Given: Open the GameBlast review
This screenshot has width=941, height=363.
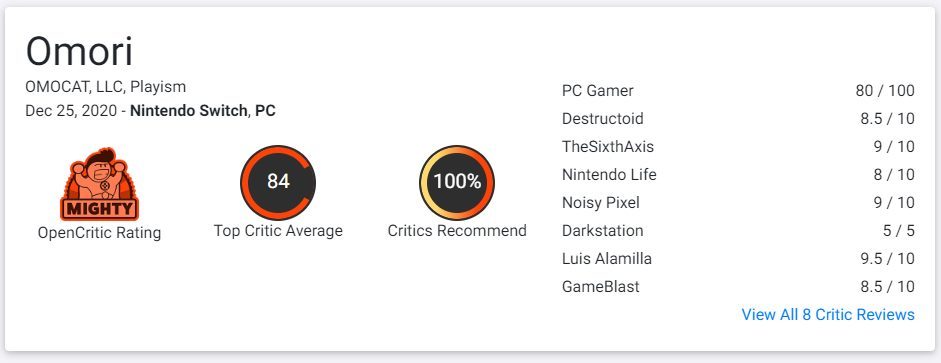Looking at the screenshot, I should click(x=601, y=287).
